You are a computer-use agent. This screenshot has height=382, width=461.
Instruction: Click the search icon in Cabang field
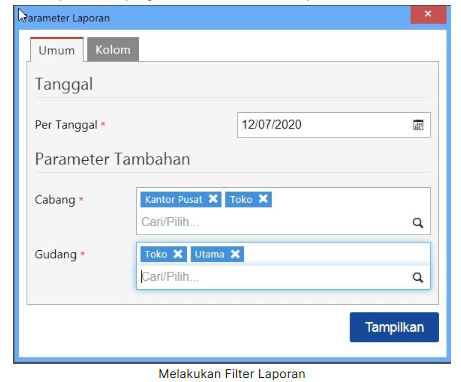pos(418,223)
